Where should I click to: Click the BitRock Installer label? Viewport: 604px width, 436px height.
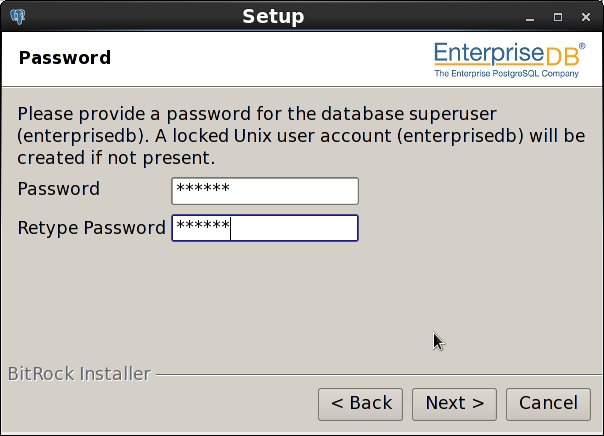point(79,374)
